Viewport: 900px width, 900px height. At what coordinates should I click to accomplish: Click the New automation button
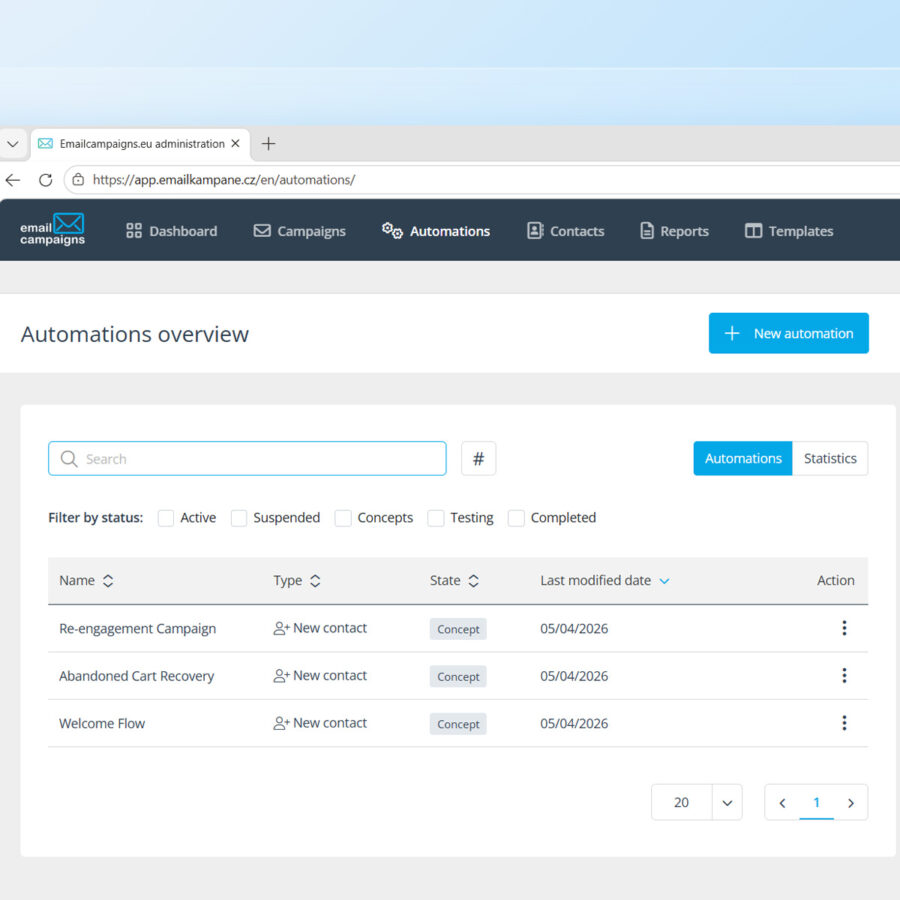coord(788,333)
